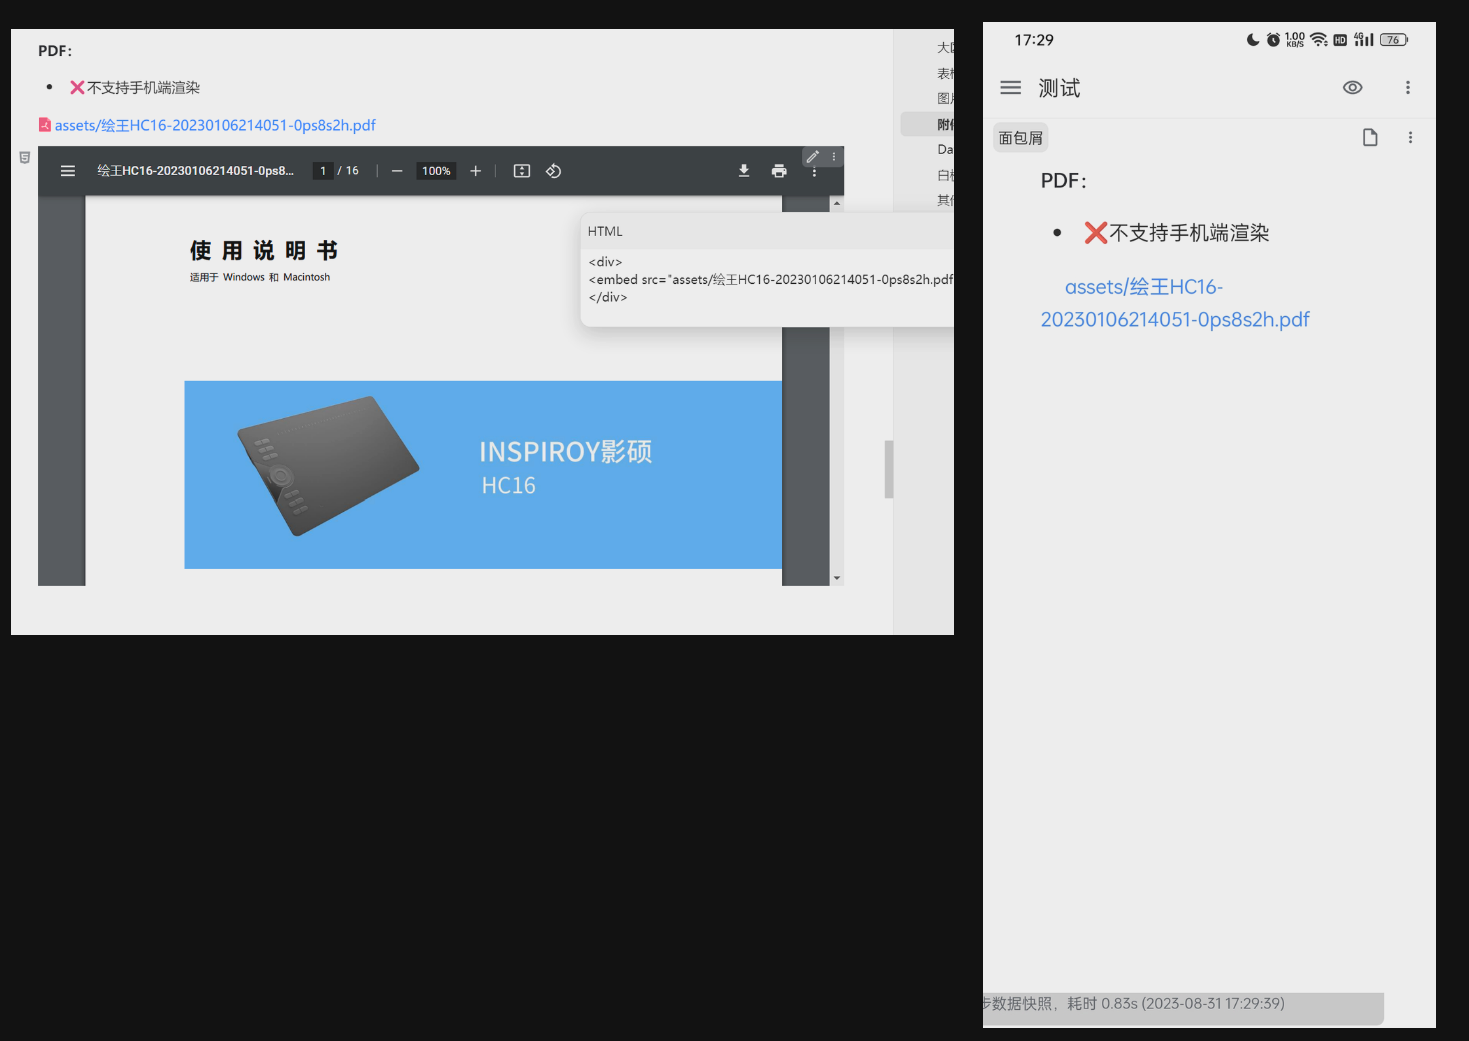
Task: Tap the mobile battery indicator
Action: click(1394, 40)
